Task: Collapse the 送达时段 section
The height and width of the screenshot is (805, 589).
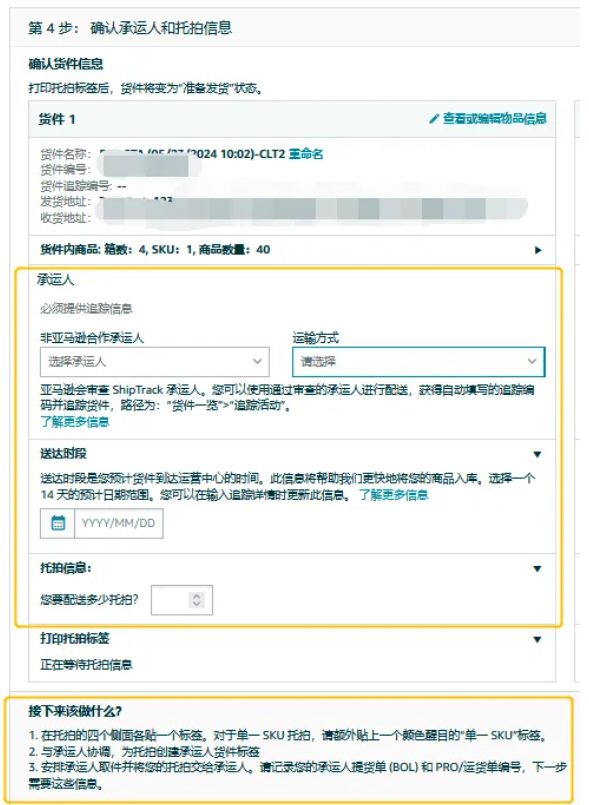Action: [537, 454]
